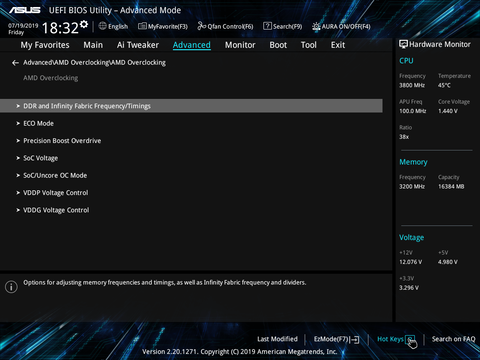Viewport: 480px width, 360px height.
Task: Open Precision Boost Overdrive submenu
Action: pyautogui.click(x=62, y=141)
